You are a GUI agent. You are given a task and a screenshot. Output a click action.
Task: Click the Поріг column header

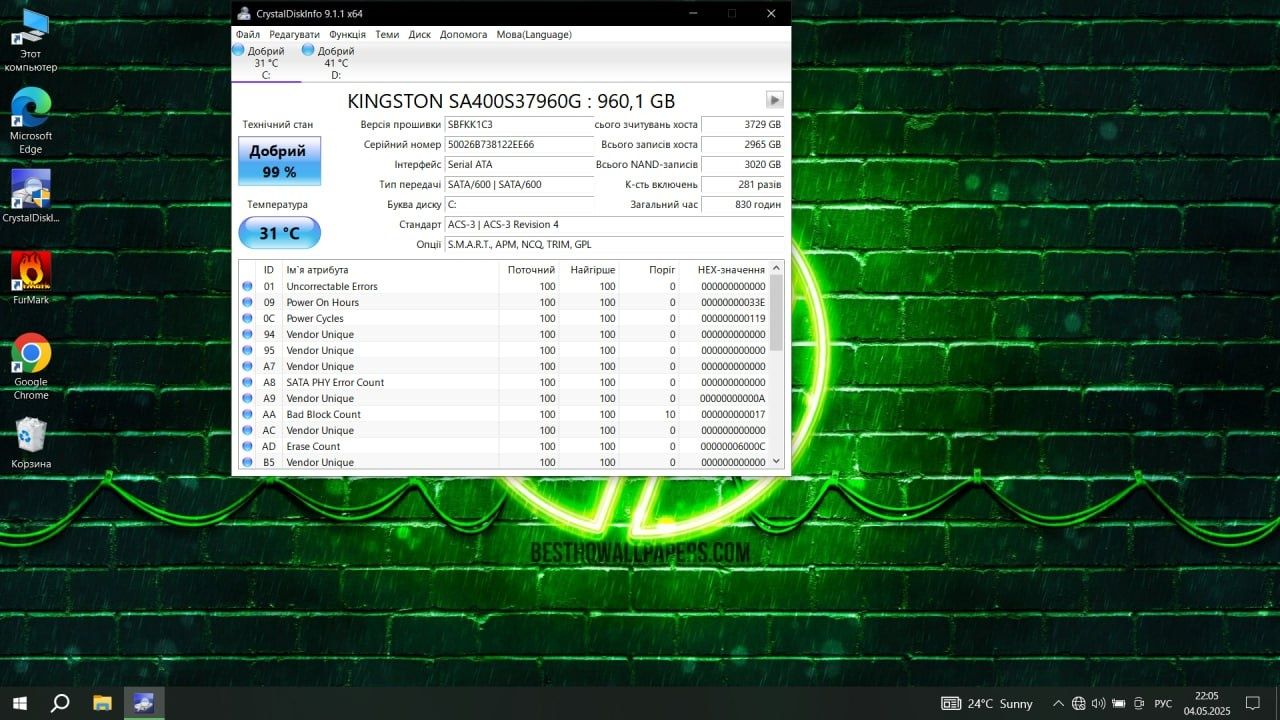(x=649, y=270)
